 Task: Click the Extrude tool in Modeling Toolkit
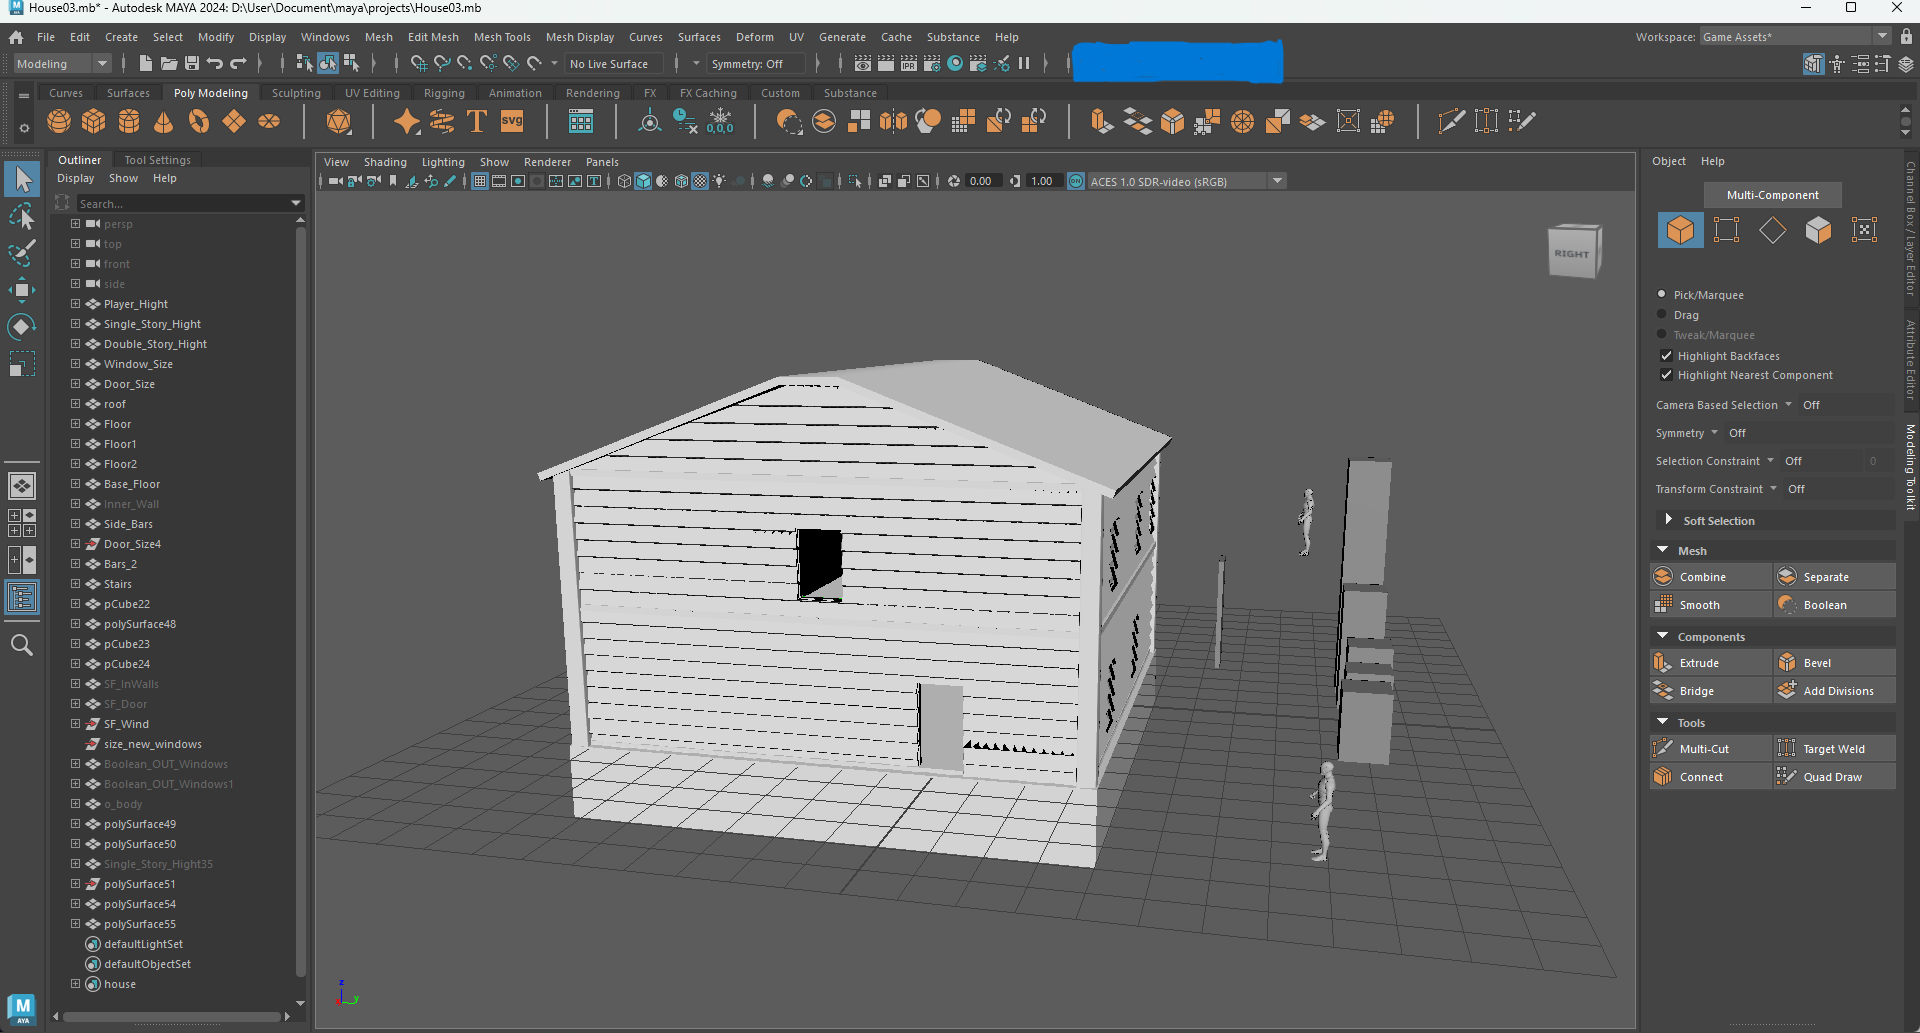pos(1710,663)
